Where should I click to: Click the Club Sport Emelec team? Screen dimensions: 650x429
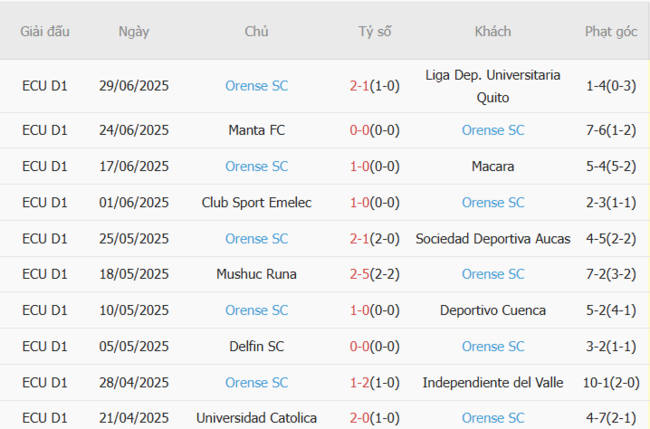point(256,202)
